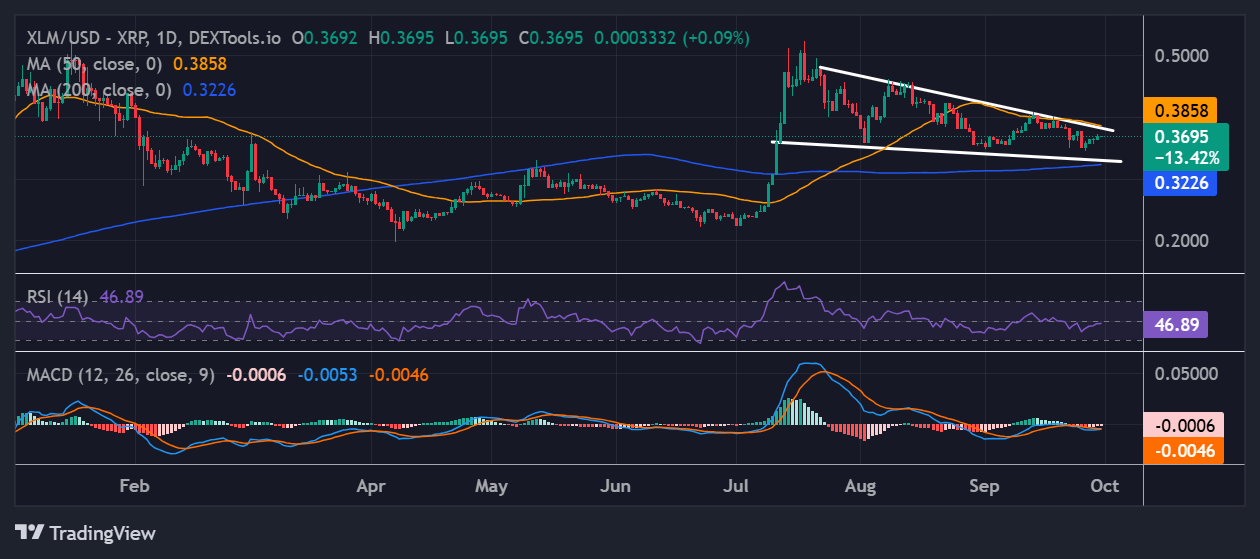
Task: Click the Feb label on time axis
Action: point(134,486)
